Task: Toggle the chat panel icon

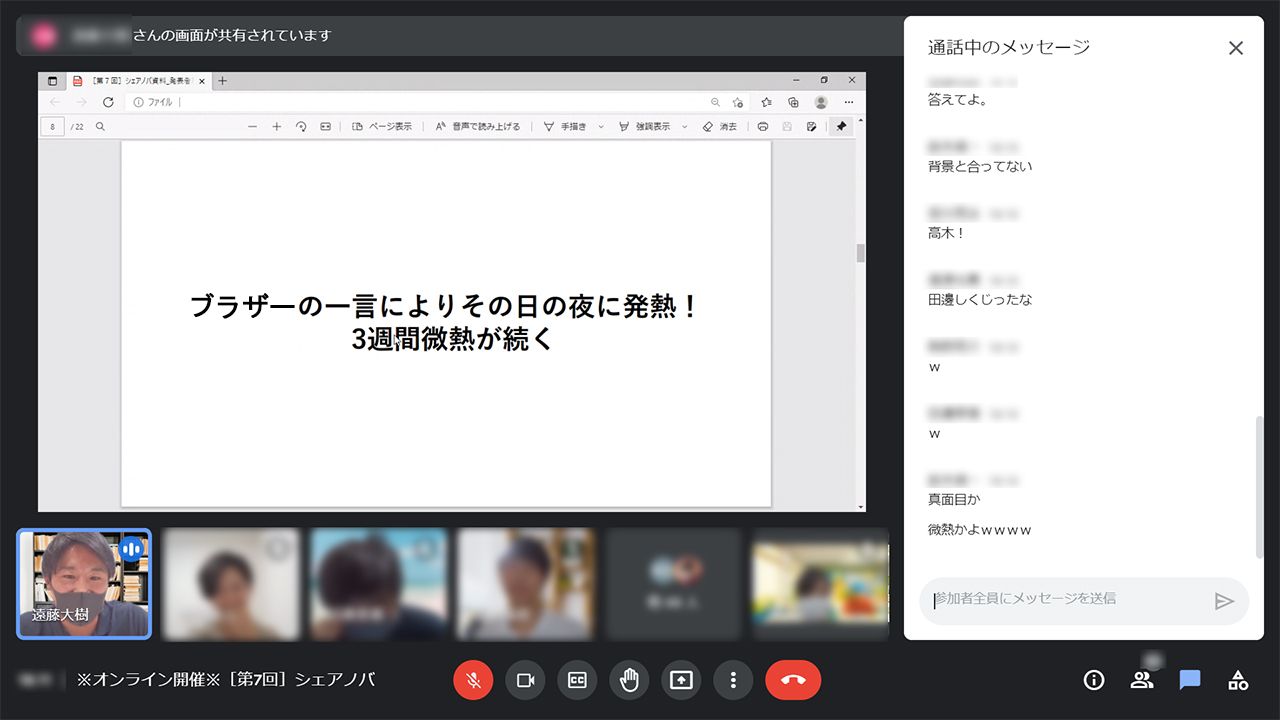Action: (x=1190, y=680)
